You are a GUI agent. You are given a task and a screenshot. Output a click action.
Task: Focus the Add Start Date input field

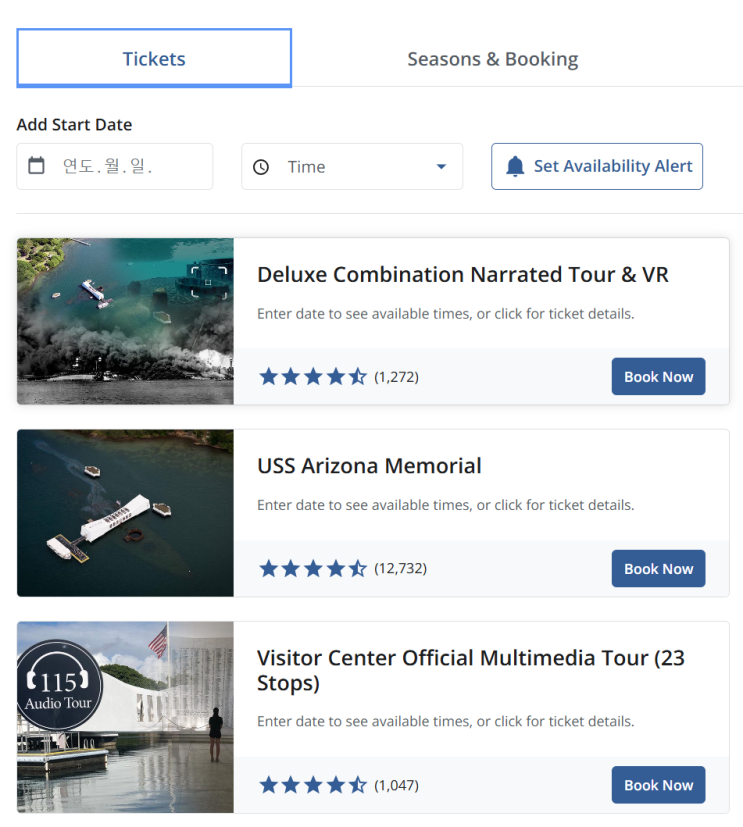pos(125,166)
